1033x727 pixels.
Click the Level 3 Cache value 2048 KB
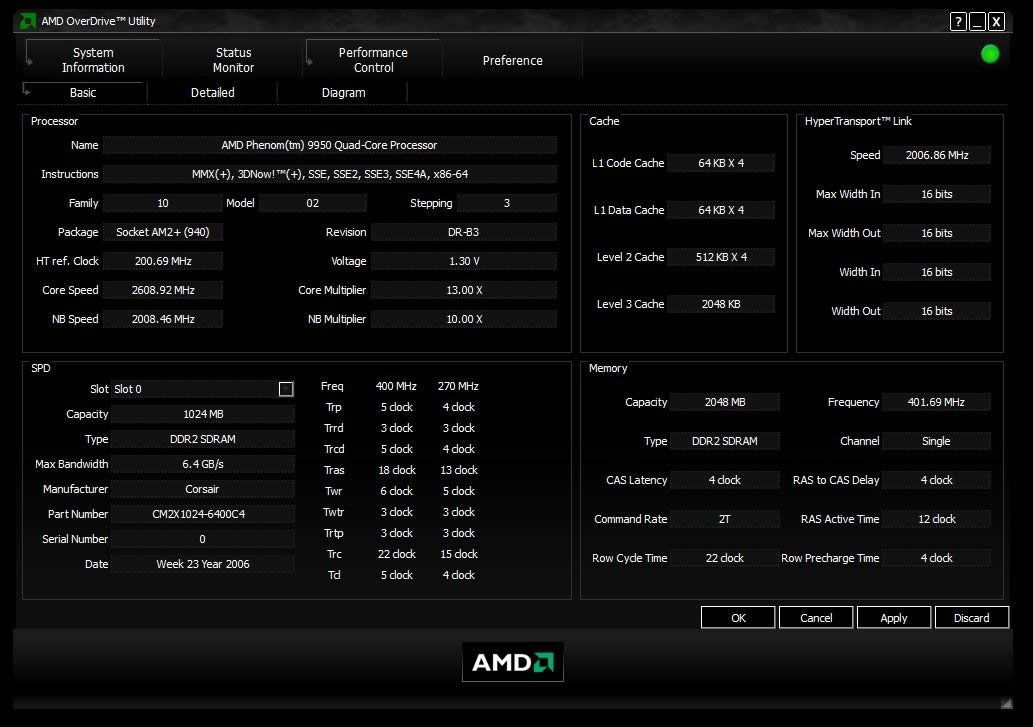(721, 304)
